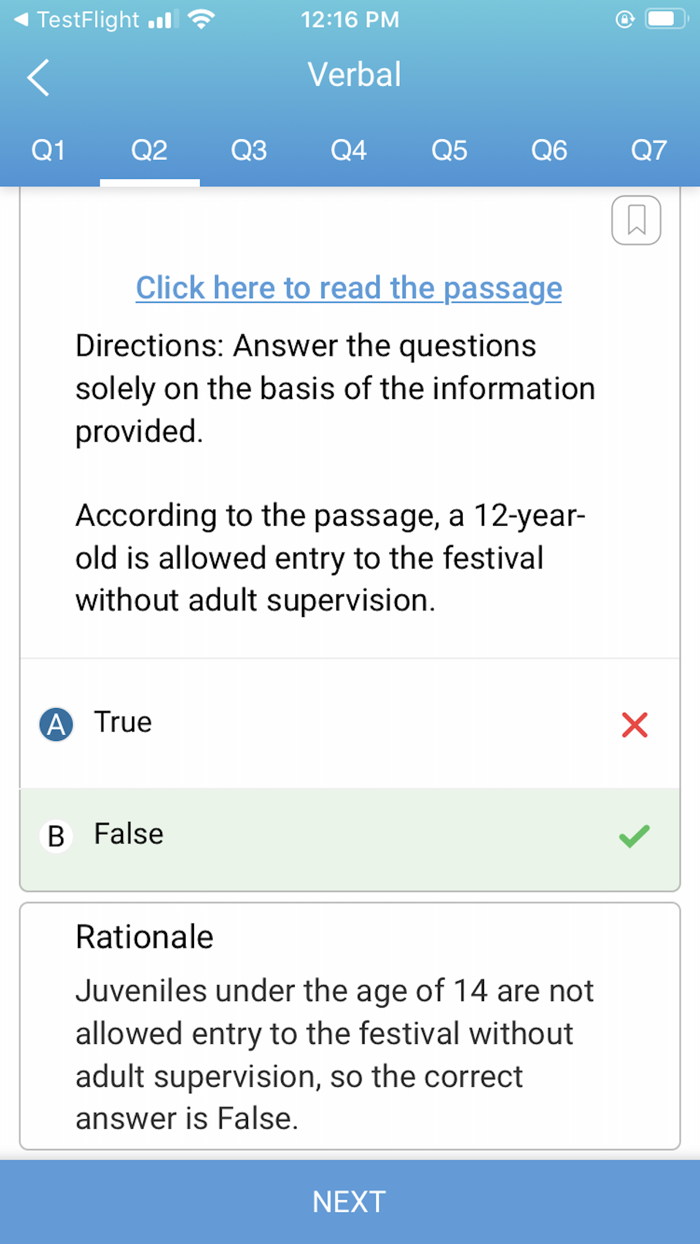The width and height of the screenshot is (700, 1244).
Task: Jump to question Q5 tab
Action: (x=449, y=151)
